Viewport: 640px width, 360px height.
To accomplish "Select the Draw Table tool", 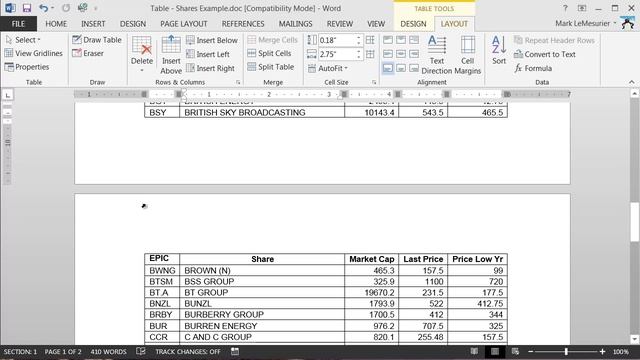I will [x=97, y=40].
